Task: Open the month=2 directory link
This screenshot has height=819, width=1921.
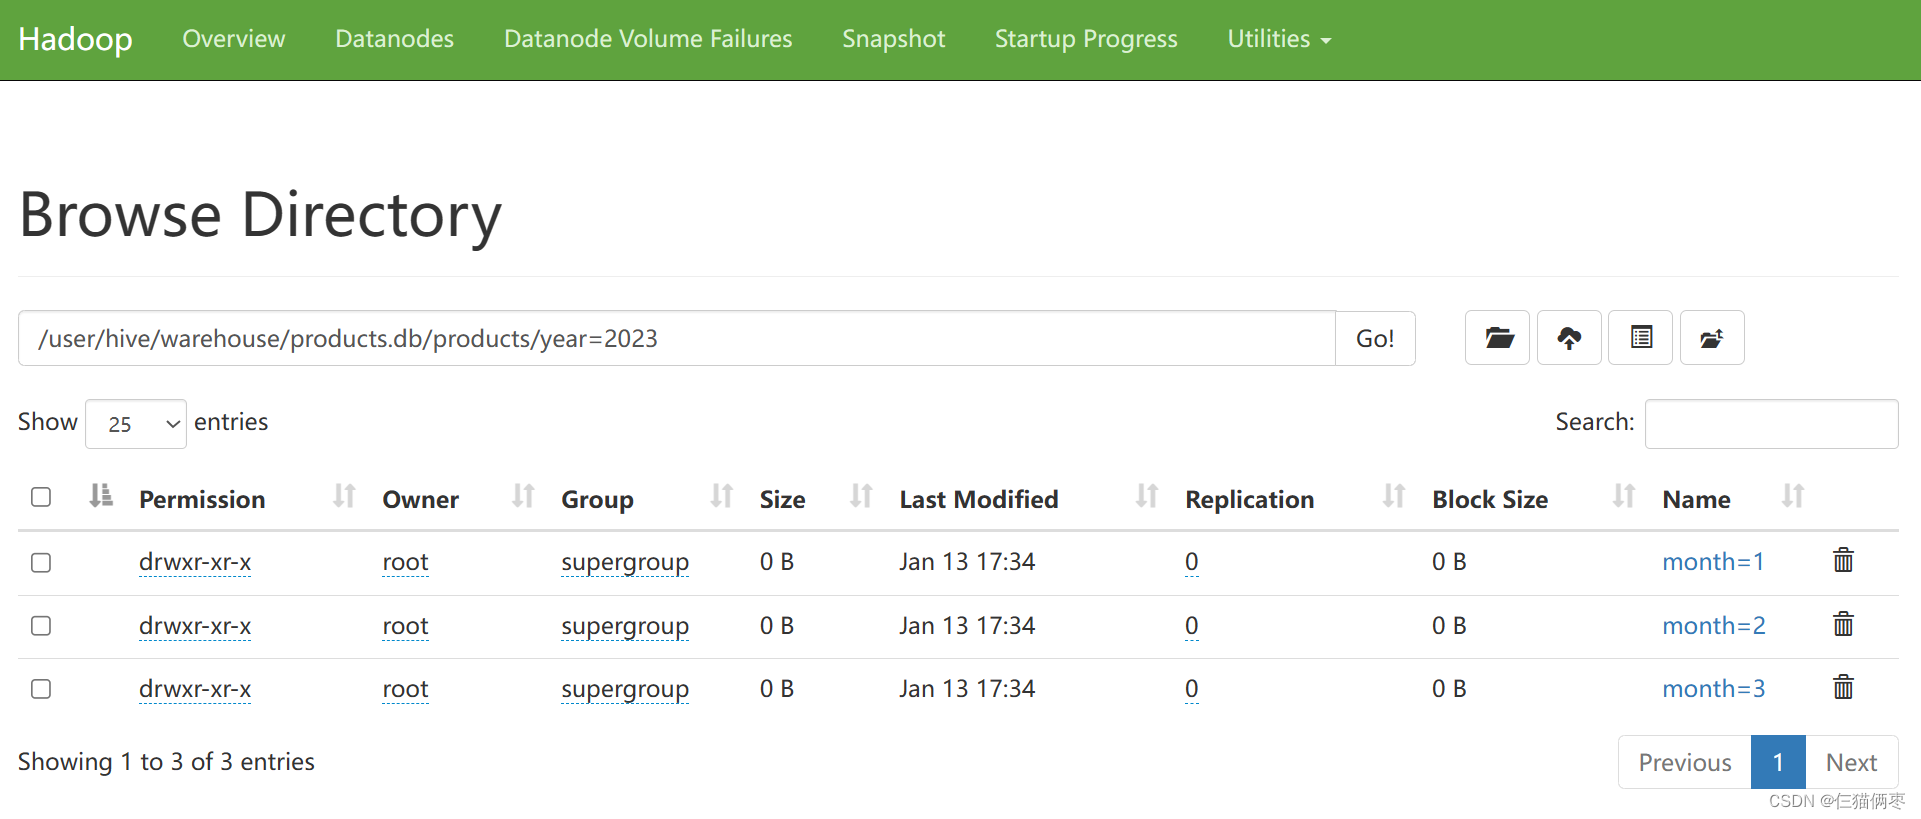Action: (1714, 625)
